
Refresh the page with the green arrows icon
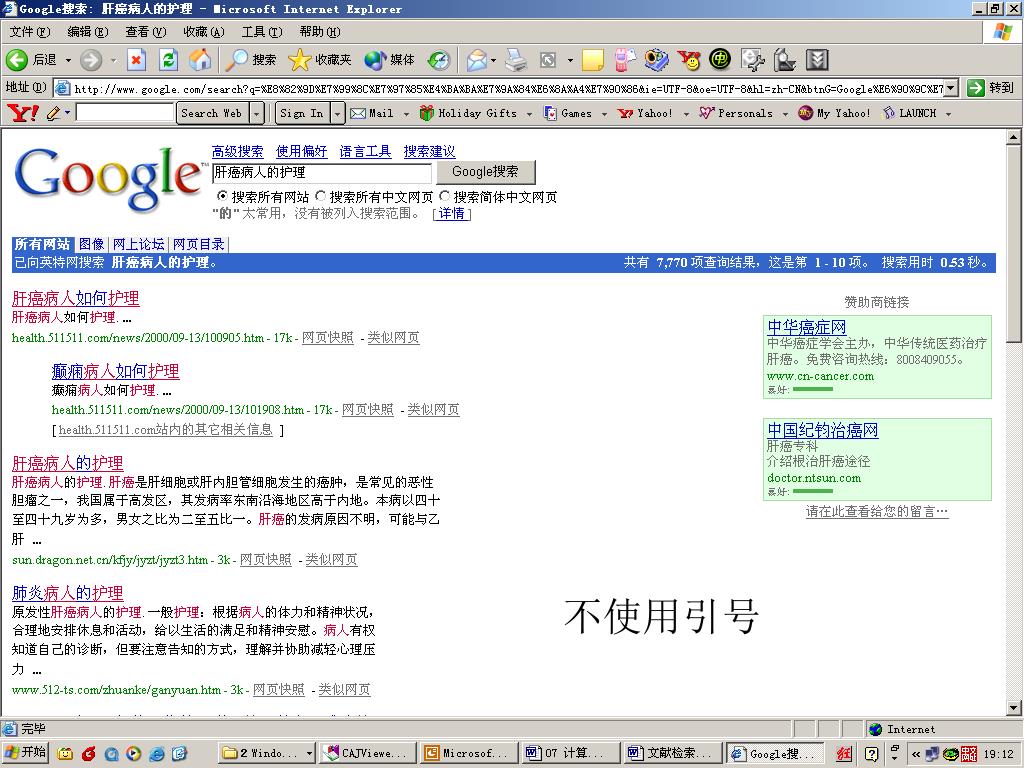[168, 60]
